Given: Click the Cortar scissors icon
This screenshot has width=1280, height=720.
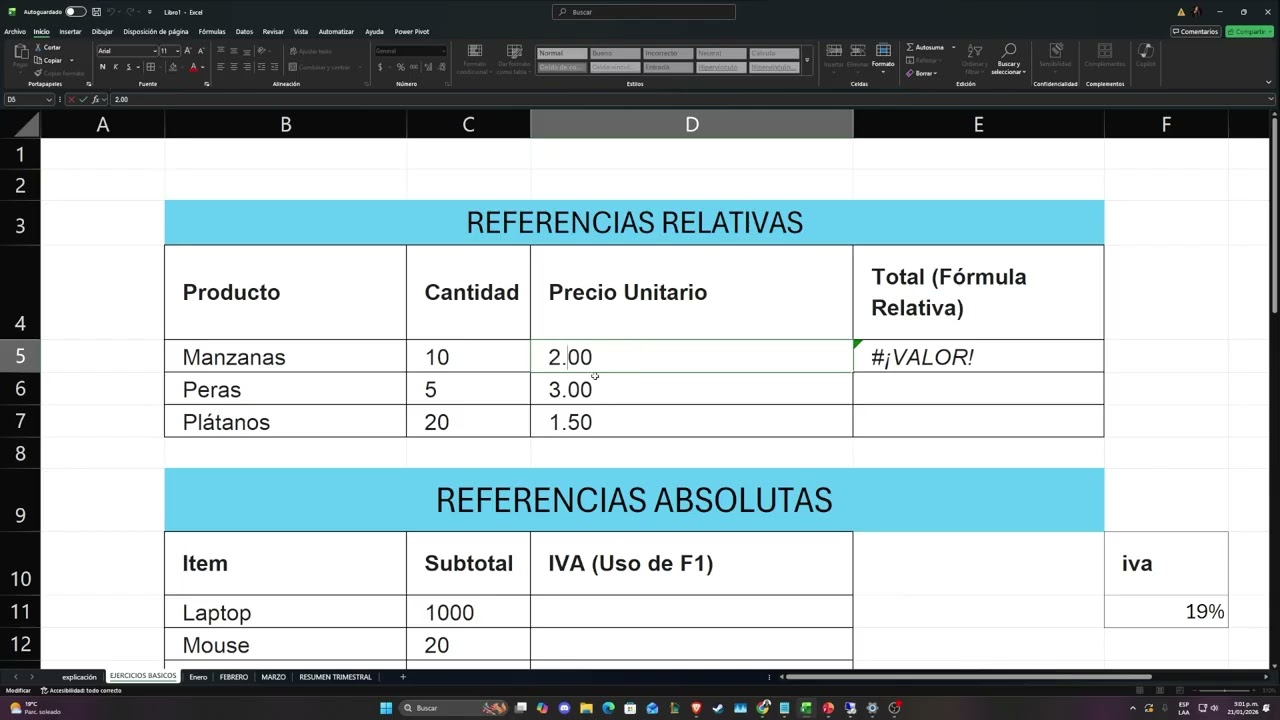Looking at the screenshot, I should [x=38, y=47].
